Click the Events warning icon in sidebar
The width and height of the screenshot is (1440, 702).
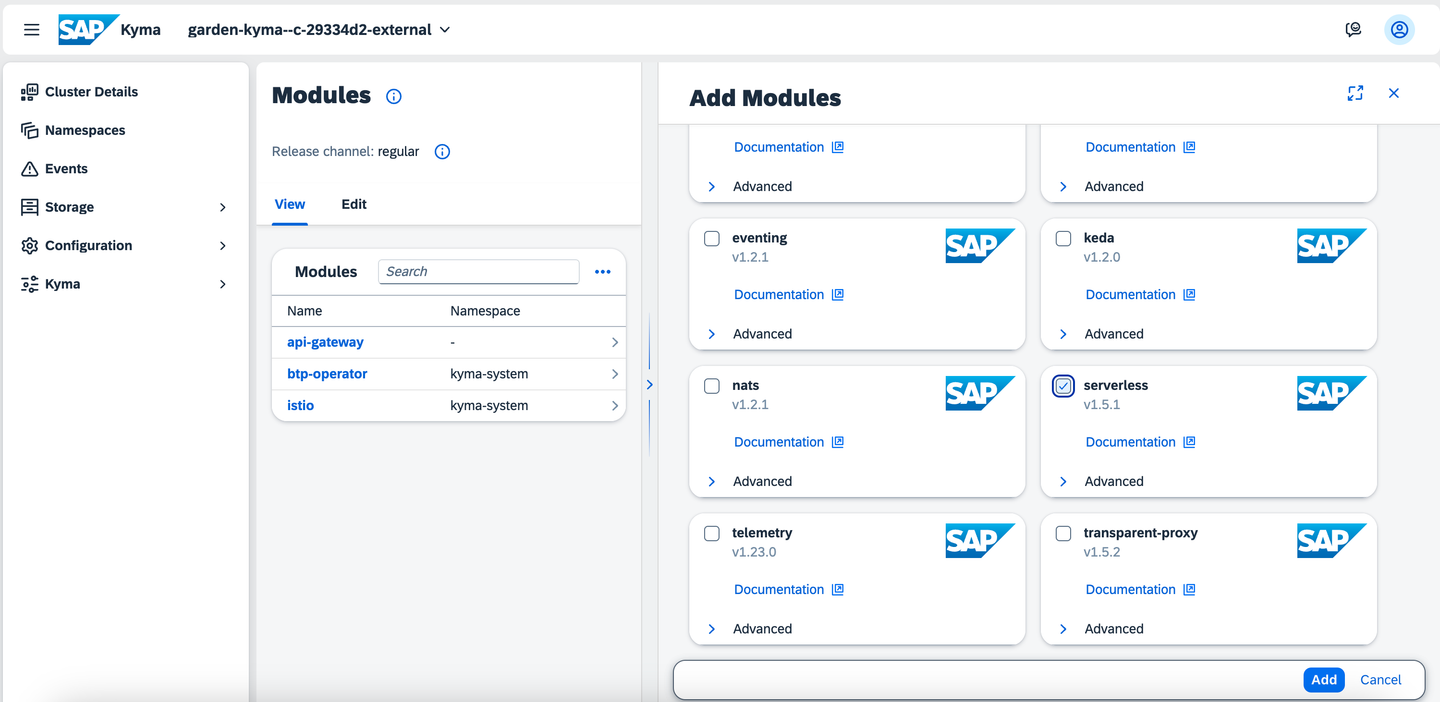30,169
